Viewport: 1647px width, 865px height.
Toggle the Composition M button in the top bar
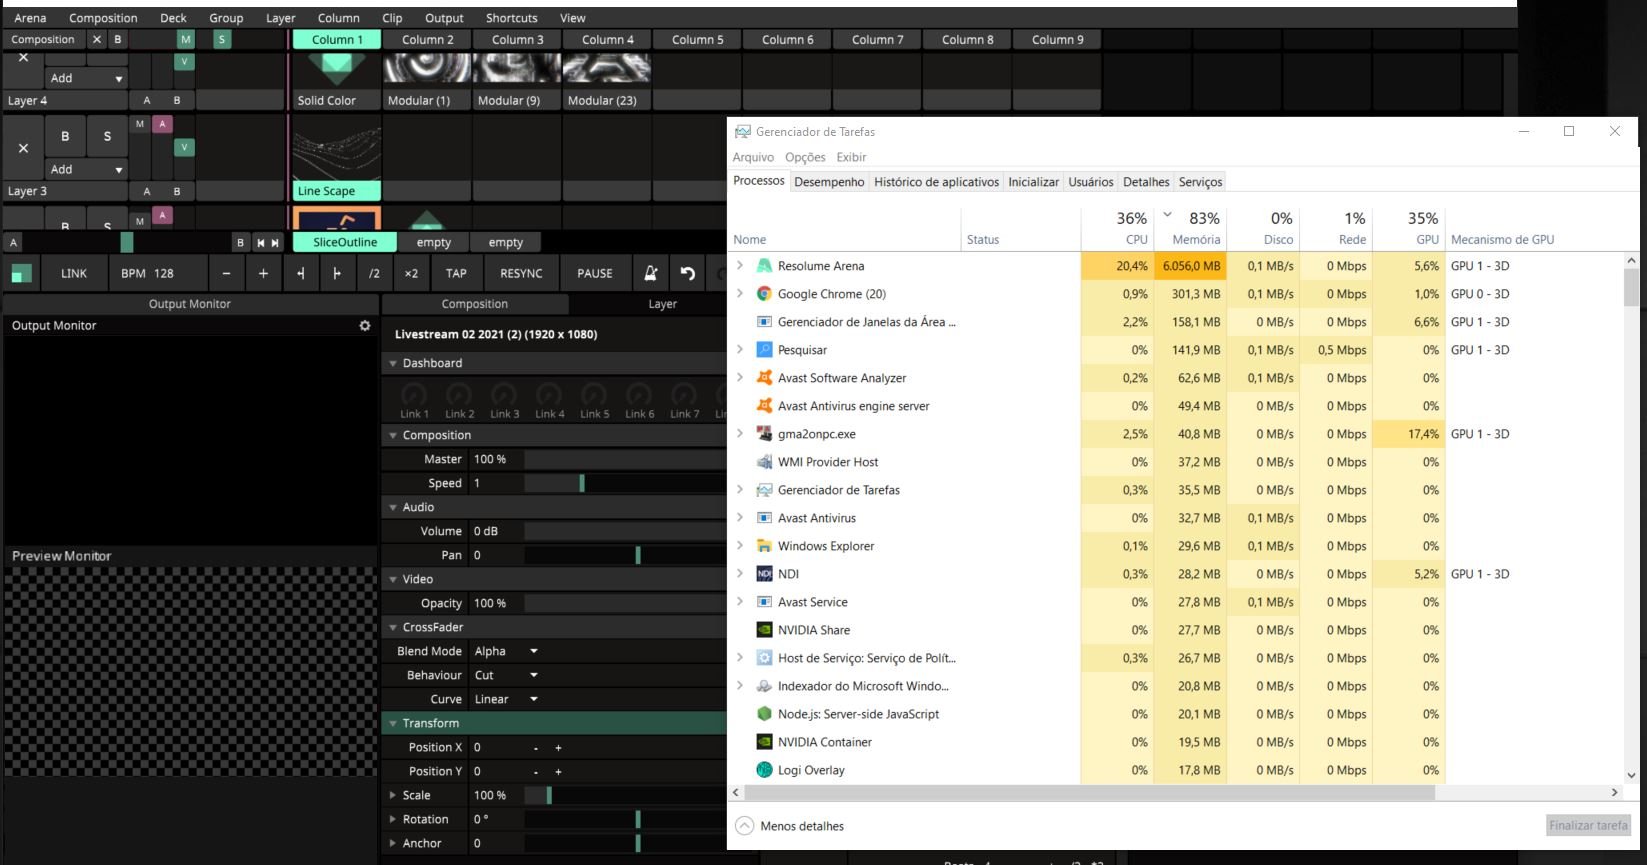(x=185, y=40)
